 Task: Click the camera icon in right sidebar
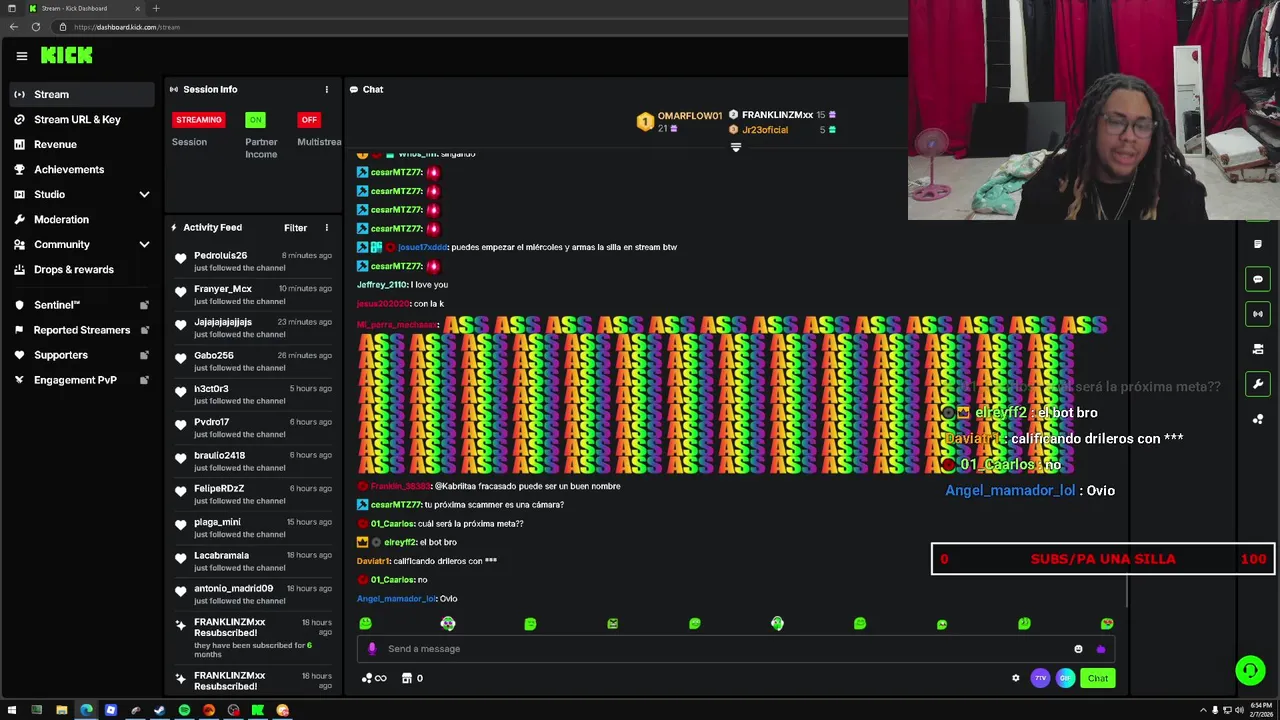coord(1258,349)
